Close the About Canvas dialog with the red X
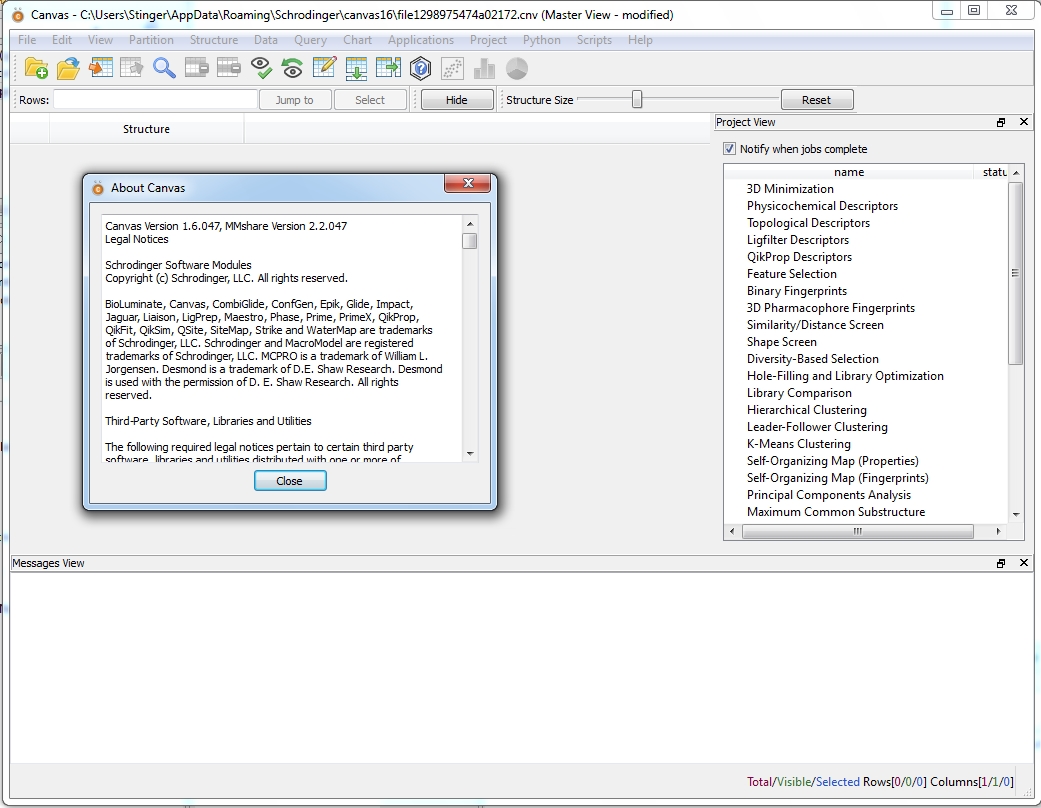This screenshot has height=808, width=1041. 467,183
